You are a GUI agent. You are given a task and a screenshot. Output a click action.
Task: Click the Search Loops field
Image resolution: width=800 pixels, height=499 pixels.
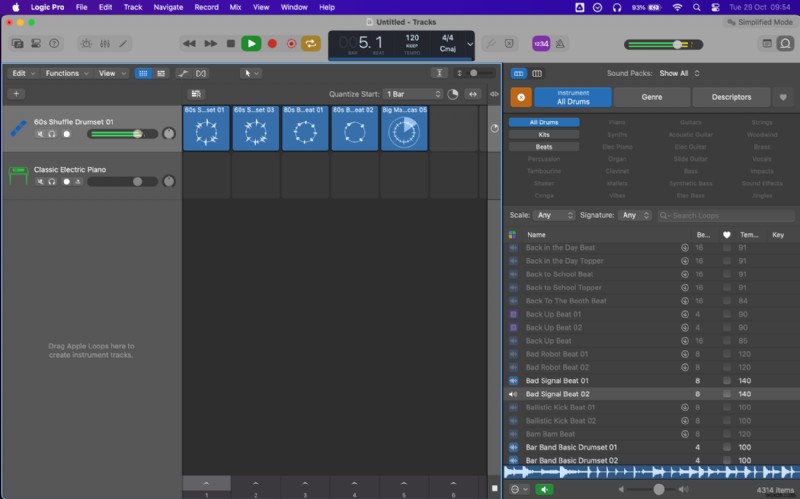click(x=726, y=215)
